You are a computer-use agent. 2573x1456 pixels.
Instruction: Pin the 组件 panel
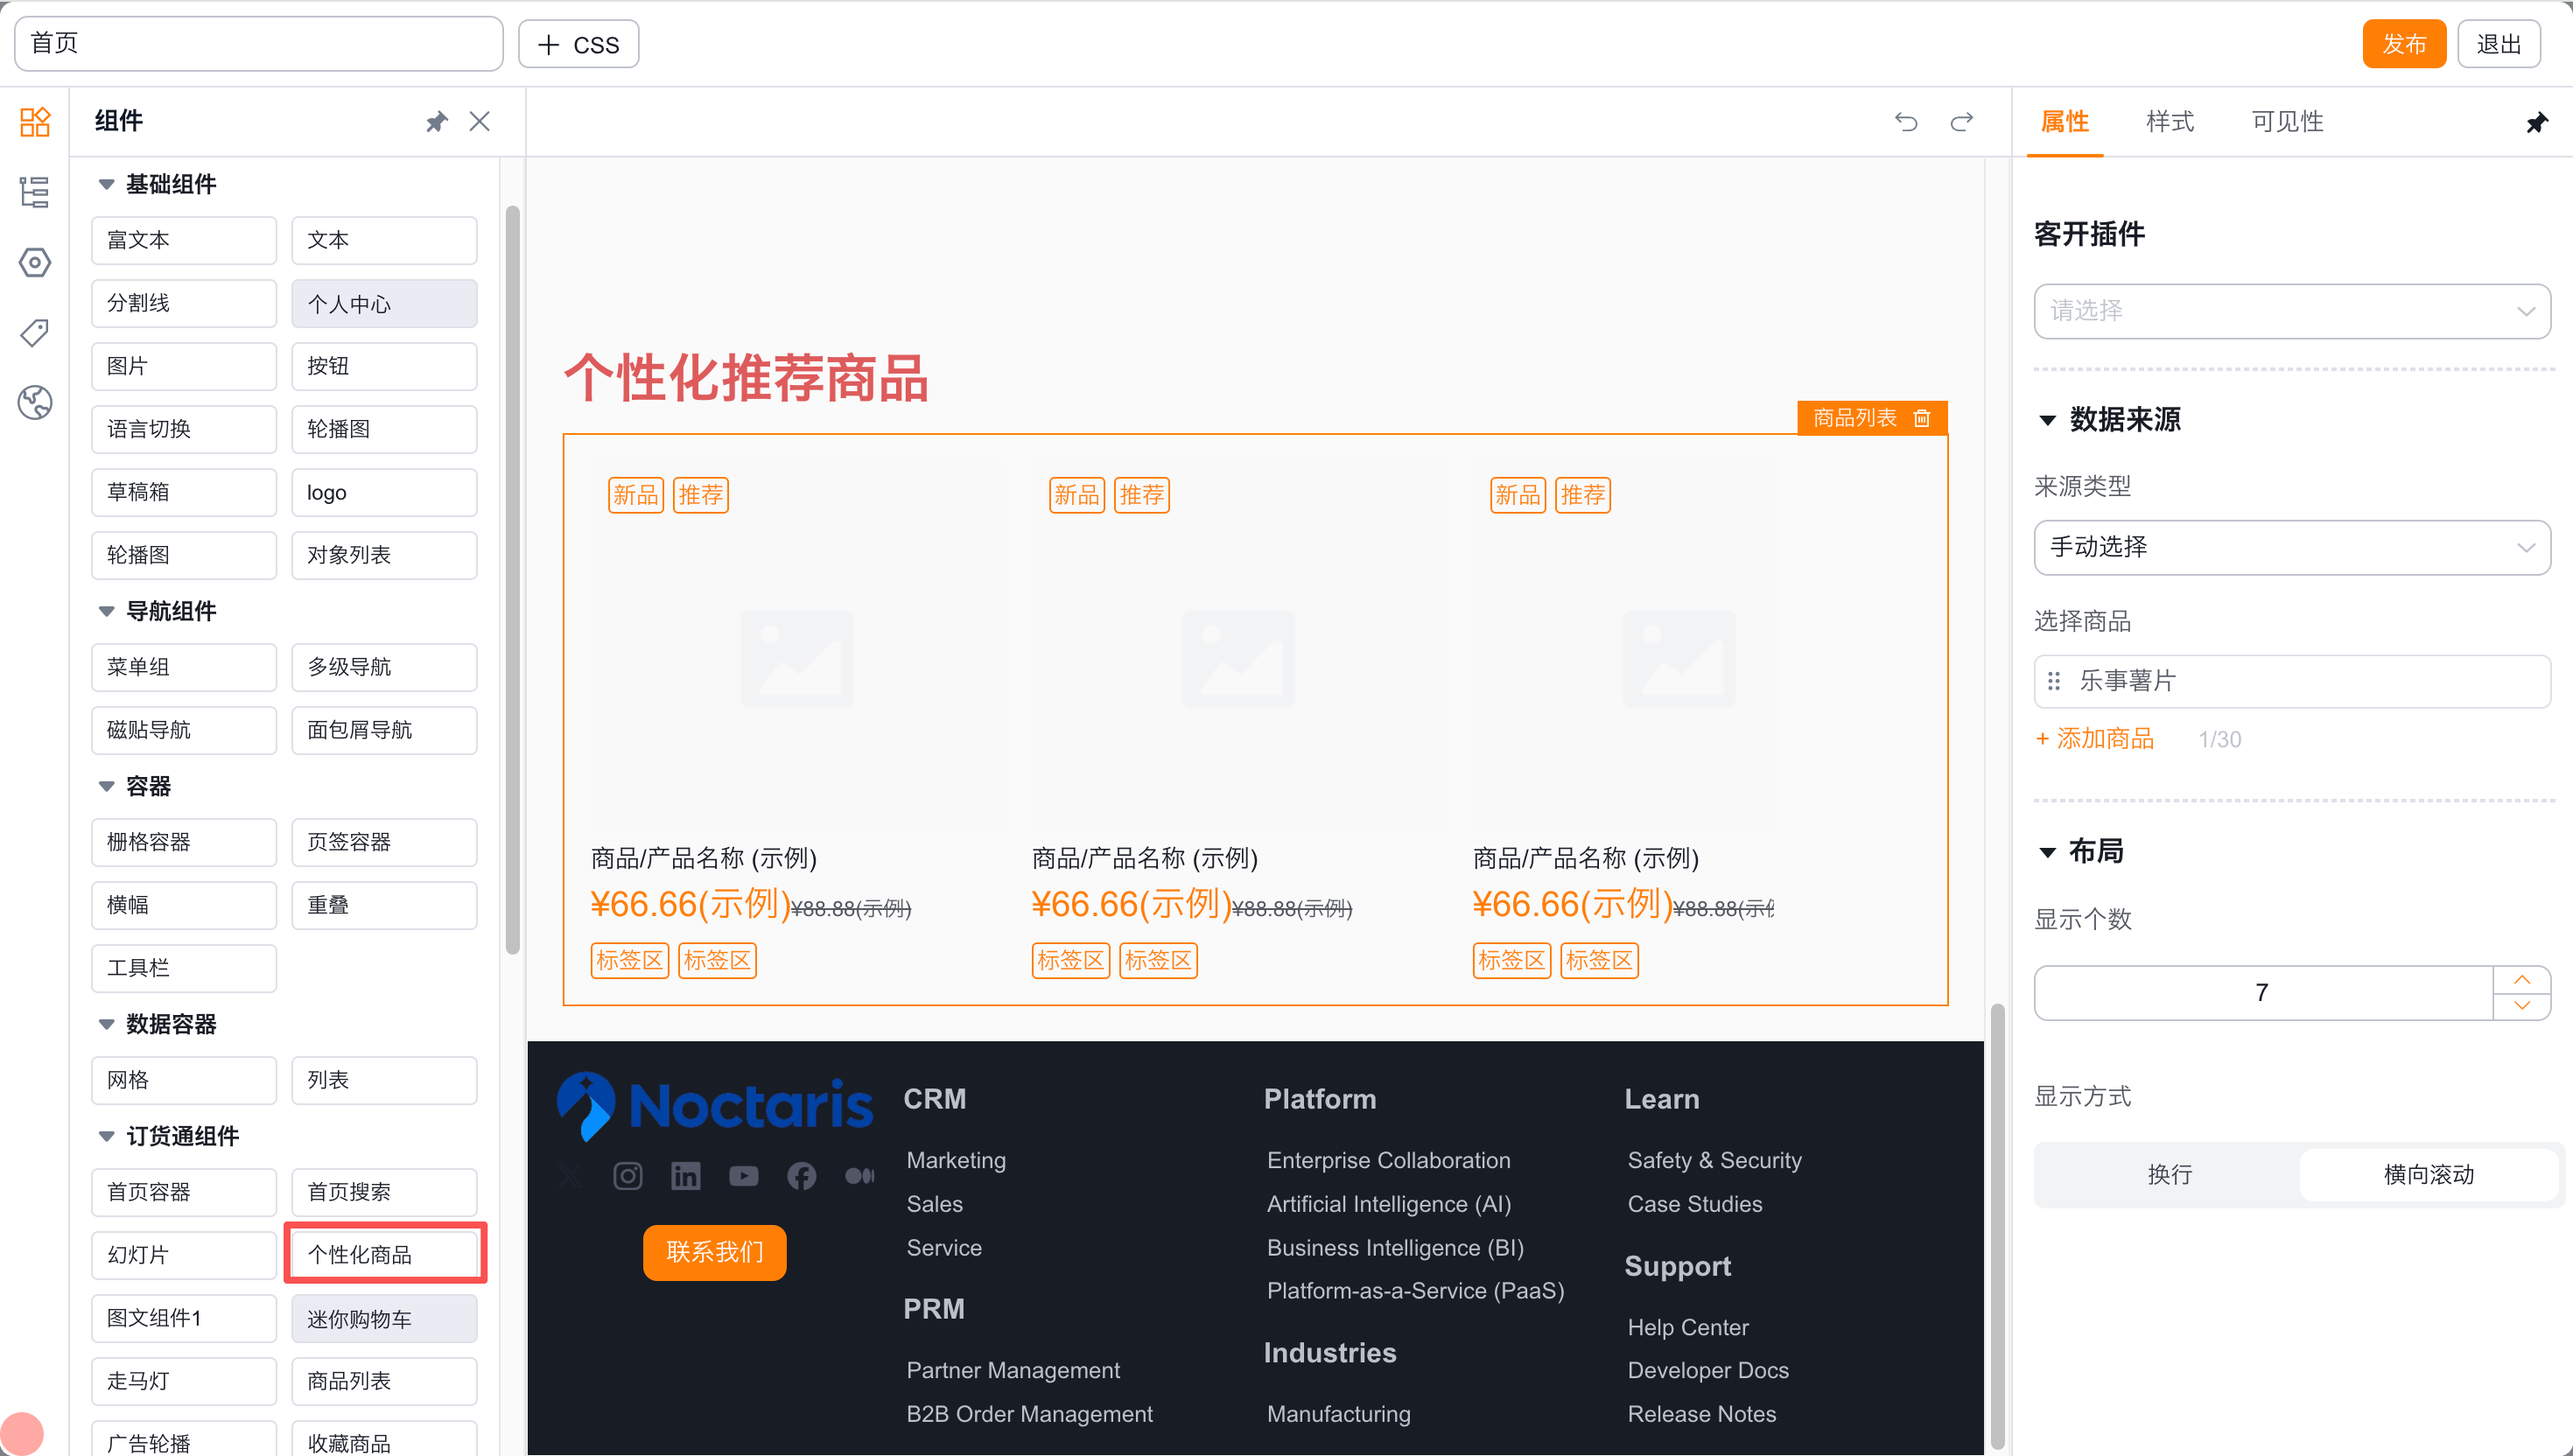point(436,122)
